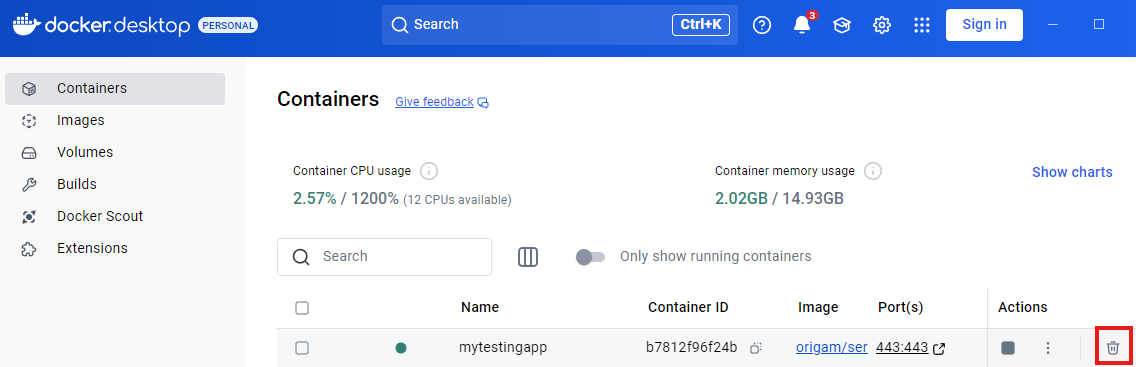Delete the mytestingapp container
Screen dimensions: 1136x367
coord(1113,348)
